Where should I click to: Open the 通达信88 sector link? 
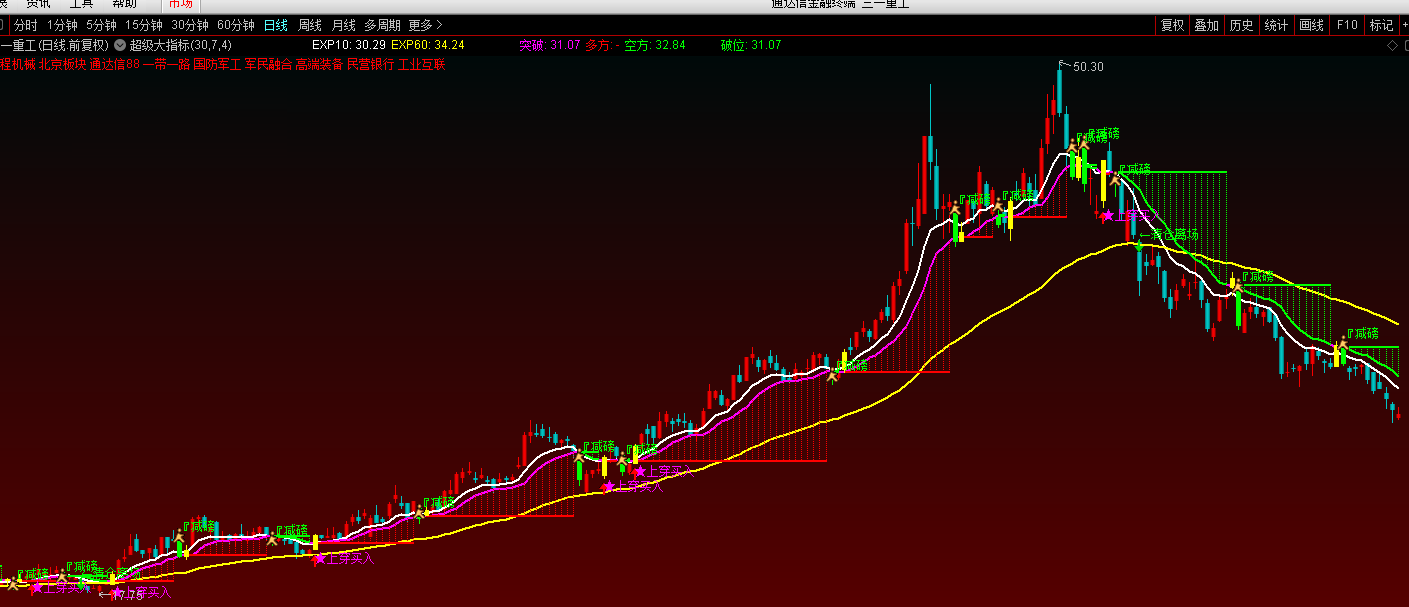coord(114,64)
